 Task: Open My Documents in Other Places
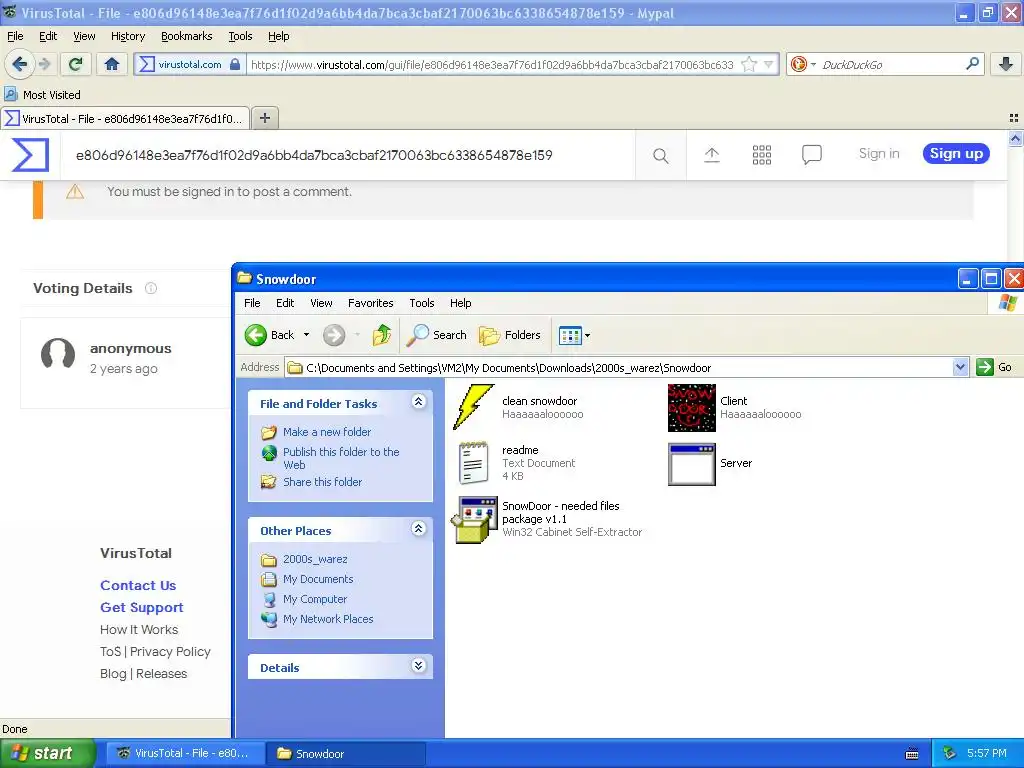tap(318, 579)
